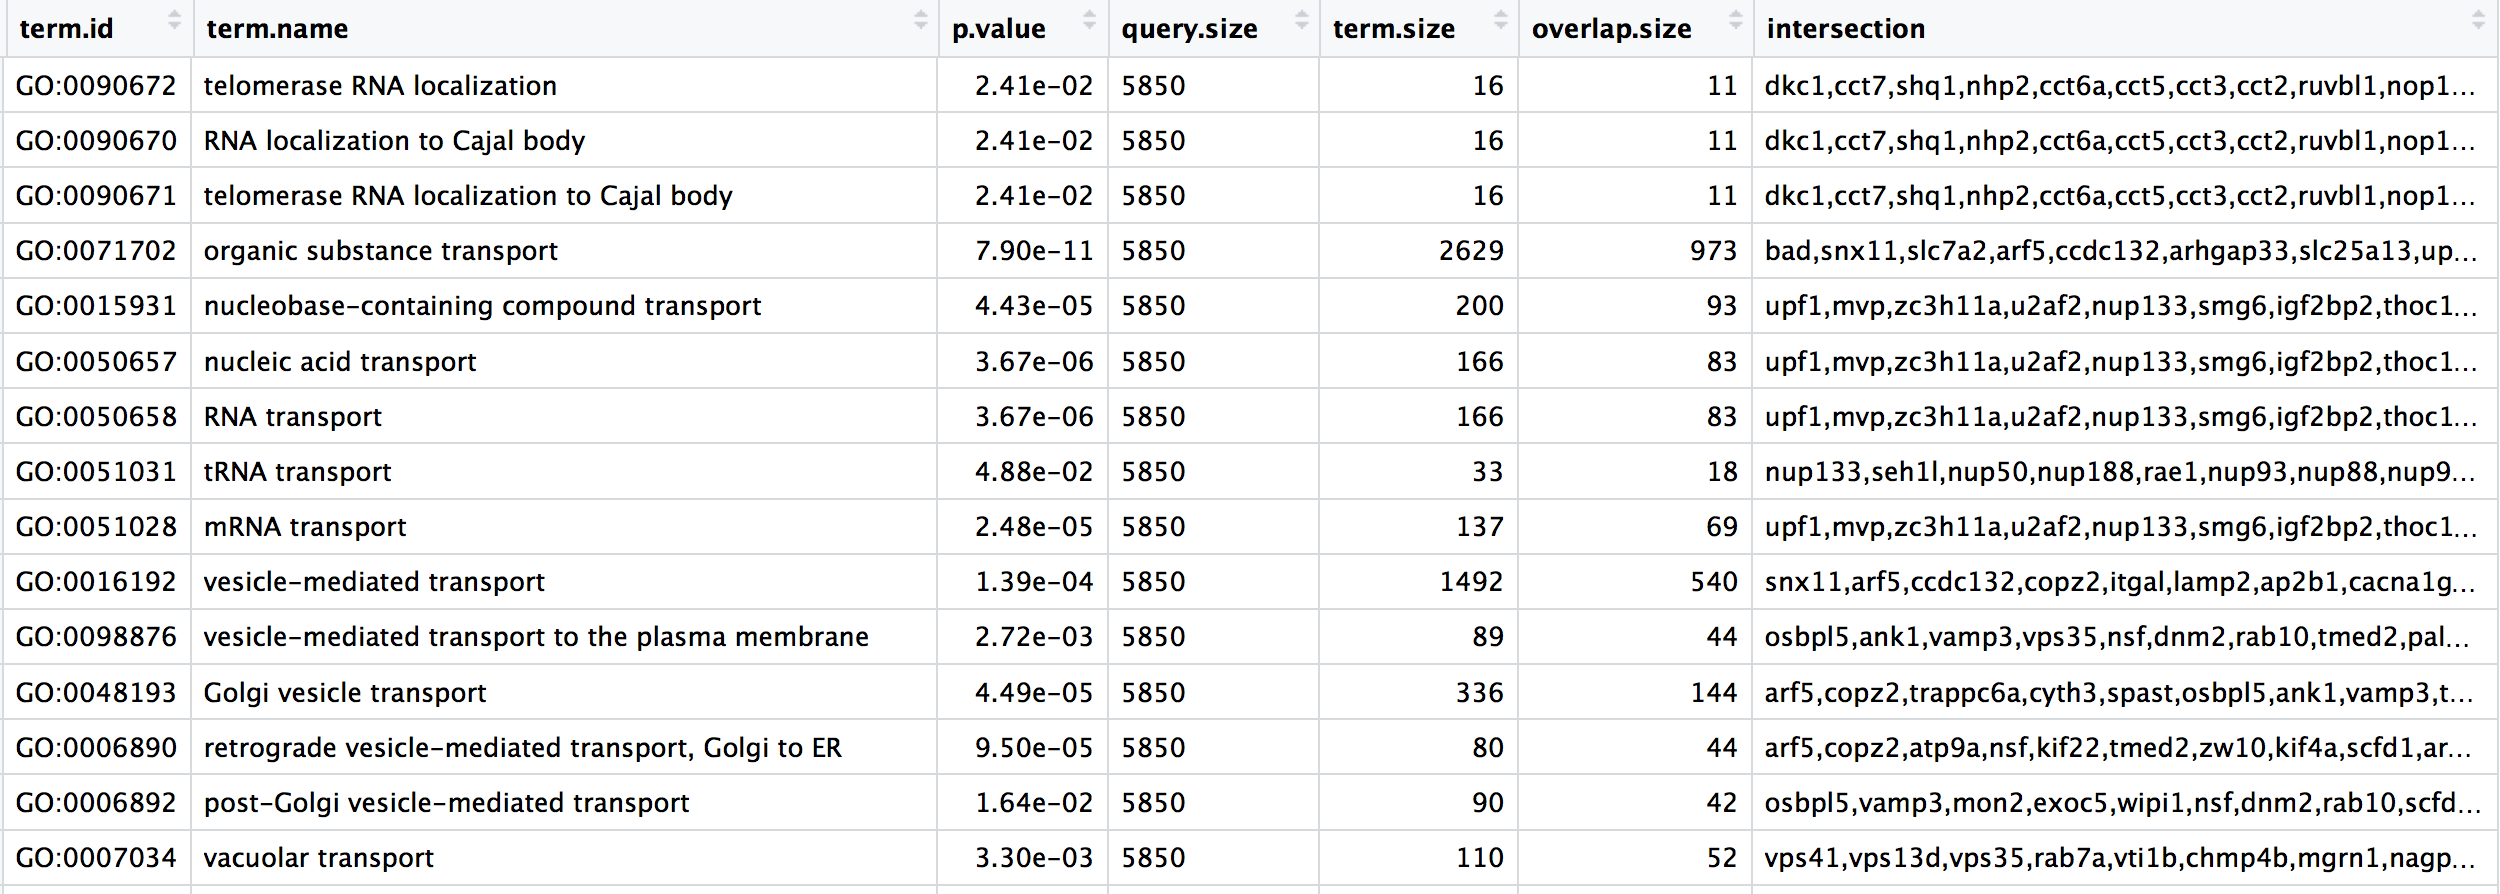2500x894 pixels.
Task: Select the GO:0006892 term id cell
Action: point(96,803)
